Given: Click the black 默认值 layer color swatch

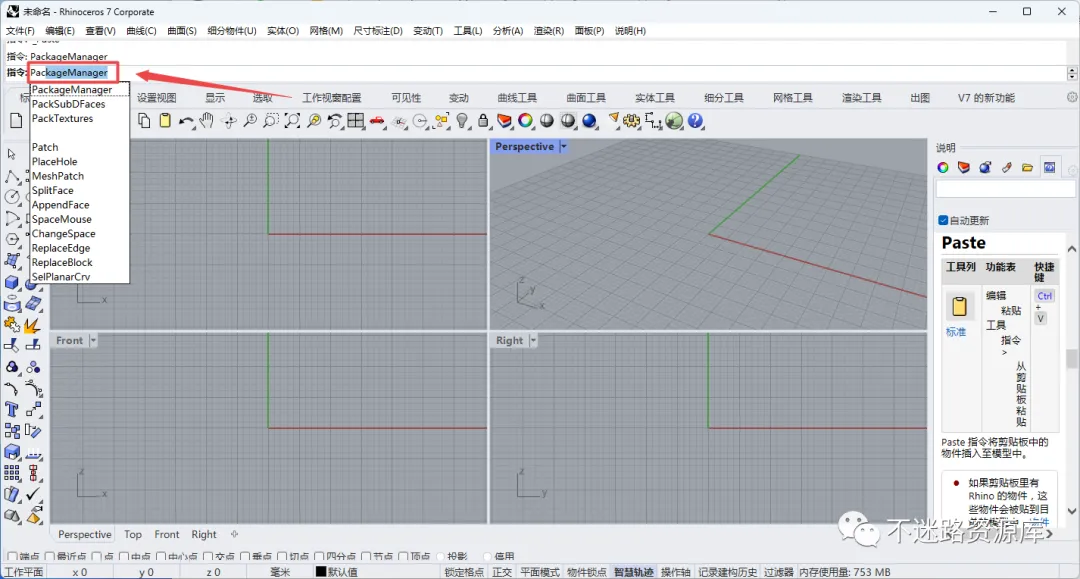Looking at the screenshot, I should [x=321, y=571].
